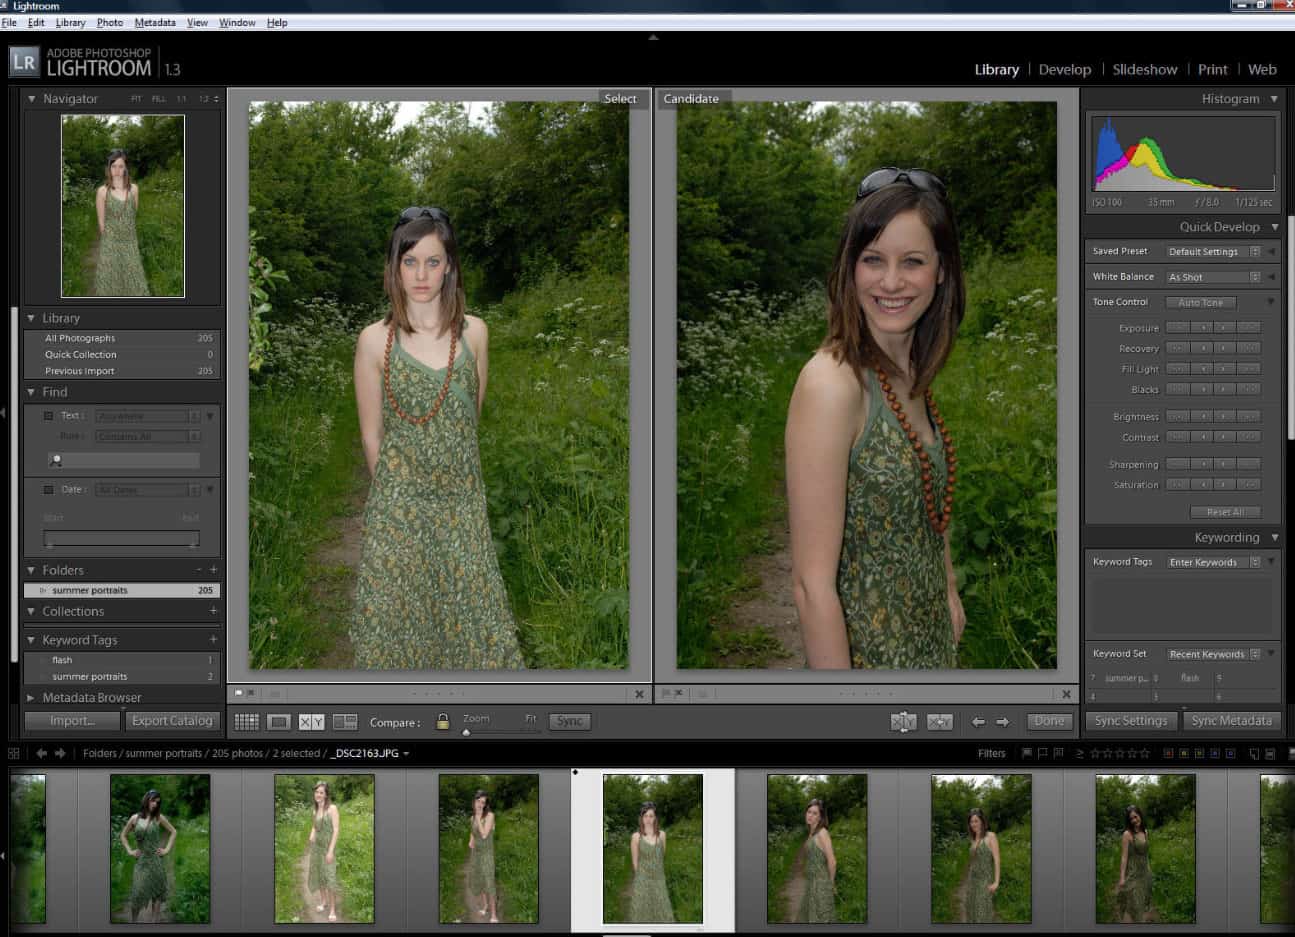
Task: Open the Metadata menu
Action: click(x=154, y=22)
